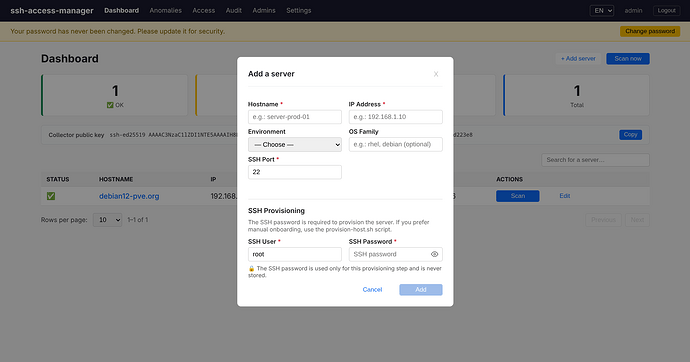Open the Dashboard nav item
Image resolution: width=690 pixels, height=362 pixels.
tap(121, 11)
